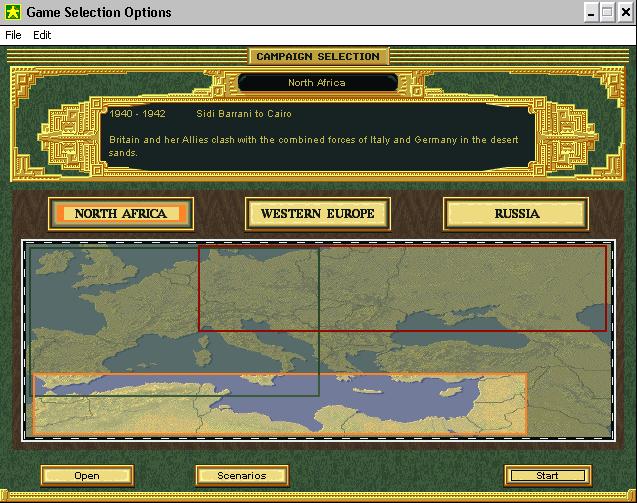This screenshot has width=637, height=503.
Task: Select the North Africa campaign button
Action: 121,214
